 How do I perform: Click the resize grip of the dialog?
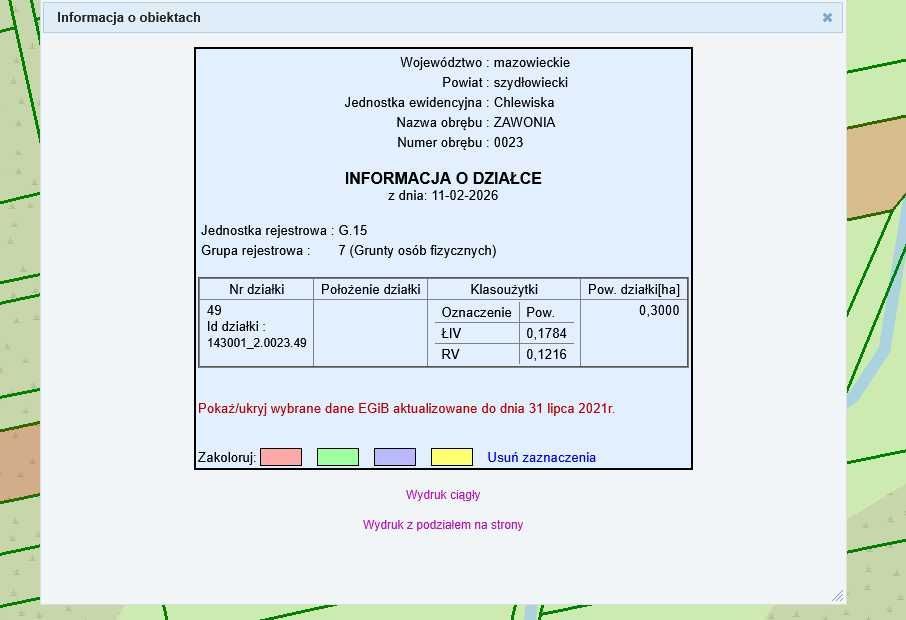(x=838, y=595)
